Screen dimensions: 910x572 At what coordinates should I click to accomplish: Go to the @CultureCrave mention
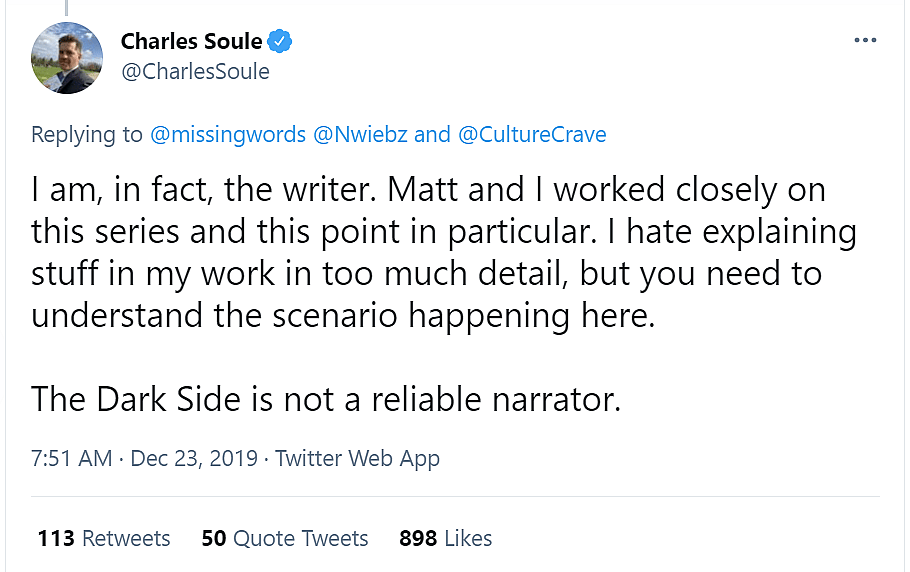532,134
